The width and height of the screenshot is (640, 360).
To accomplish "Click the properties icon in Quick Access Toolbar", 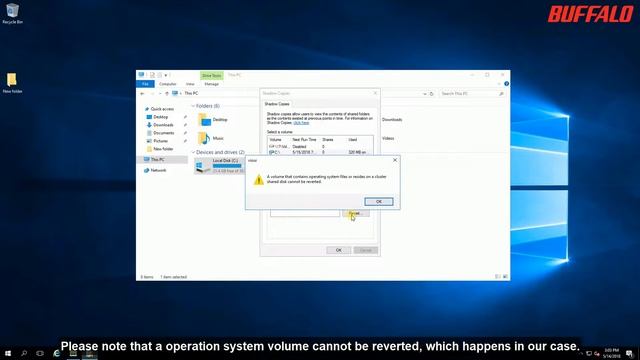I will 152,75.
